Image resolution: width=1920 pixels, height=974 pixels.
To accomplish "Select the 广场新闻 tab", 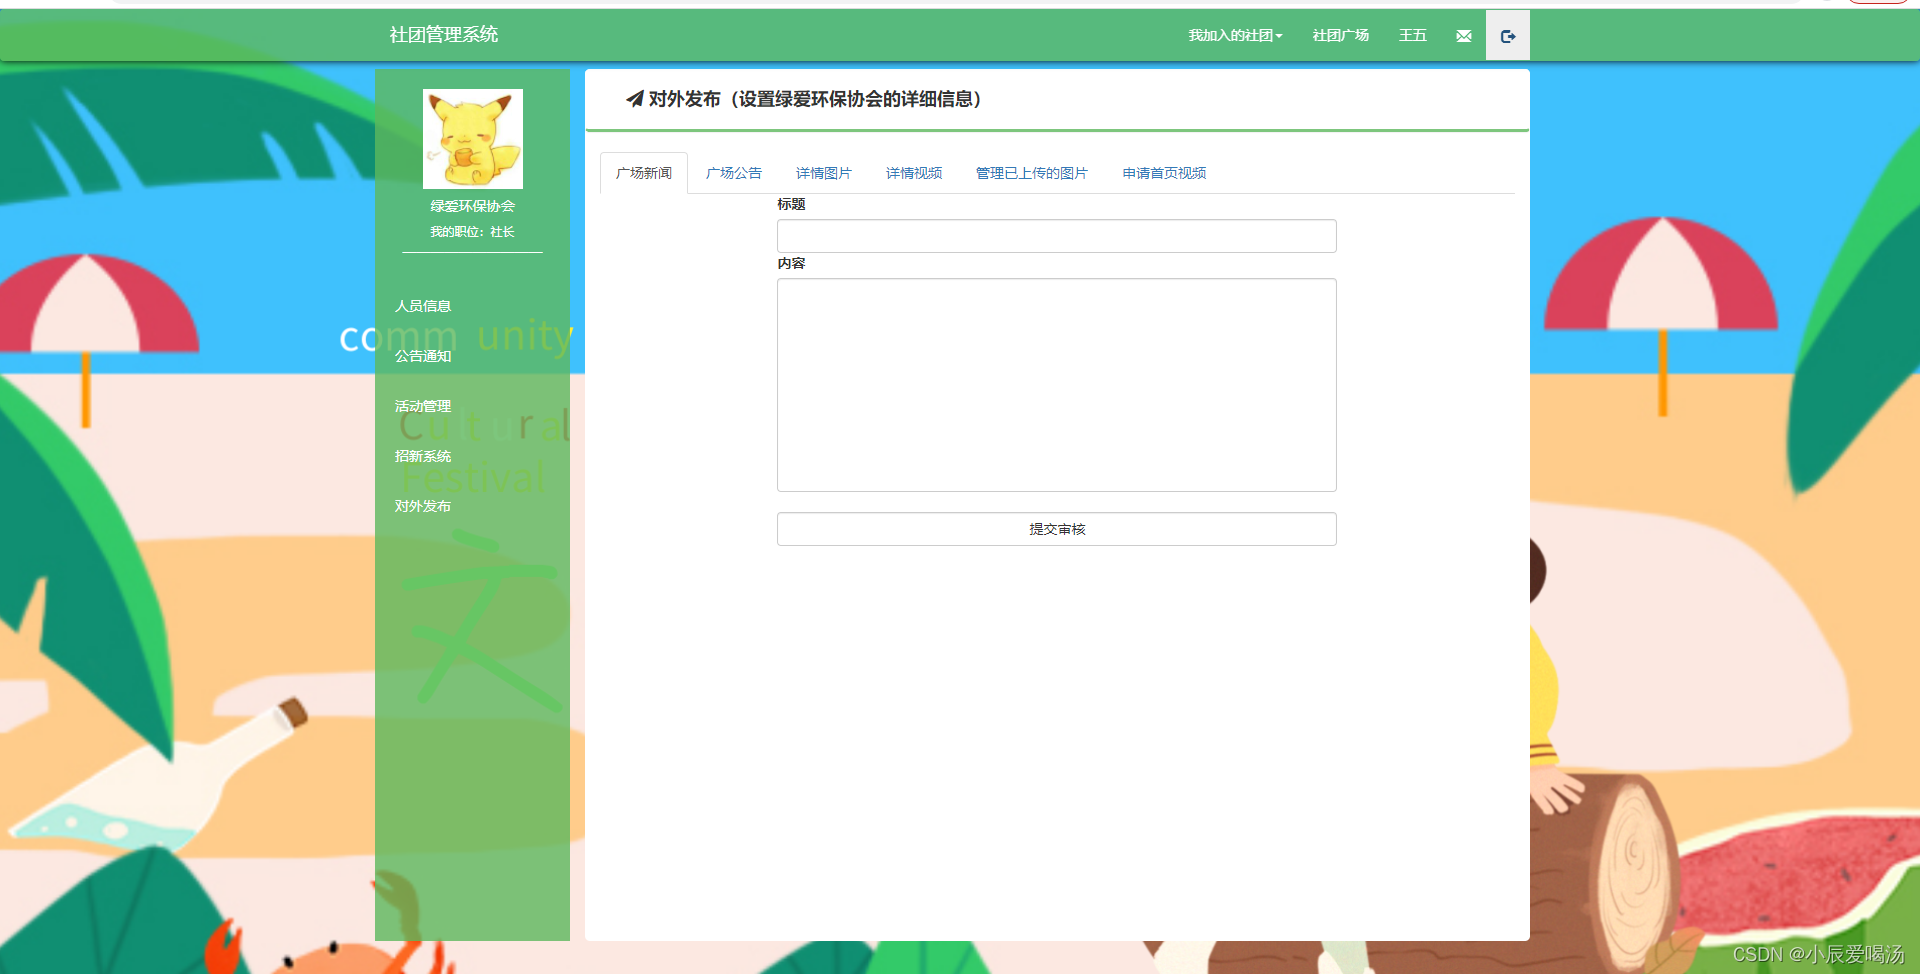I will [644, 173].
